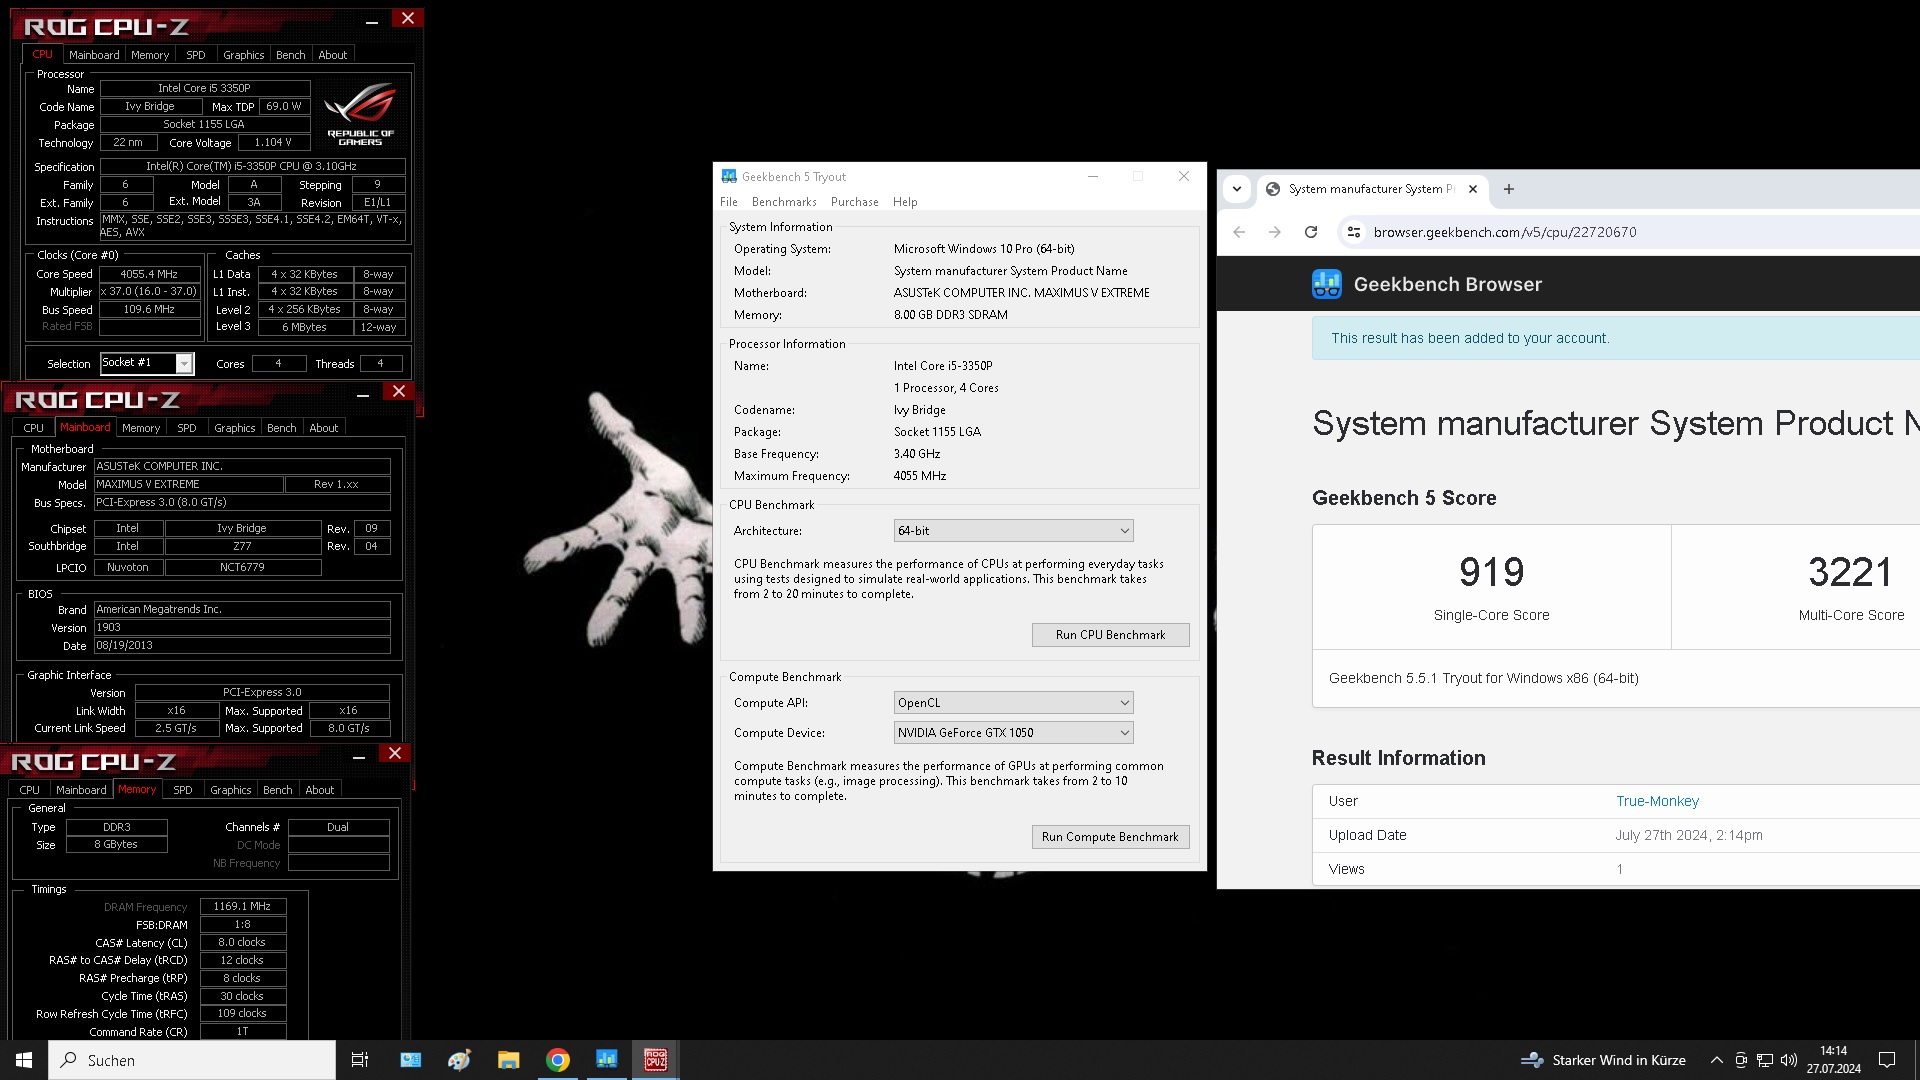1920x1080 pixels.
Task: Click the Multi-Core Score 3221
Action: [1850, 572]
